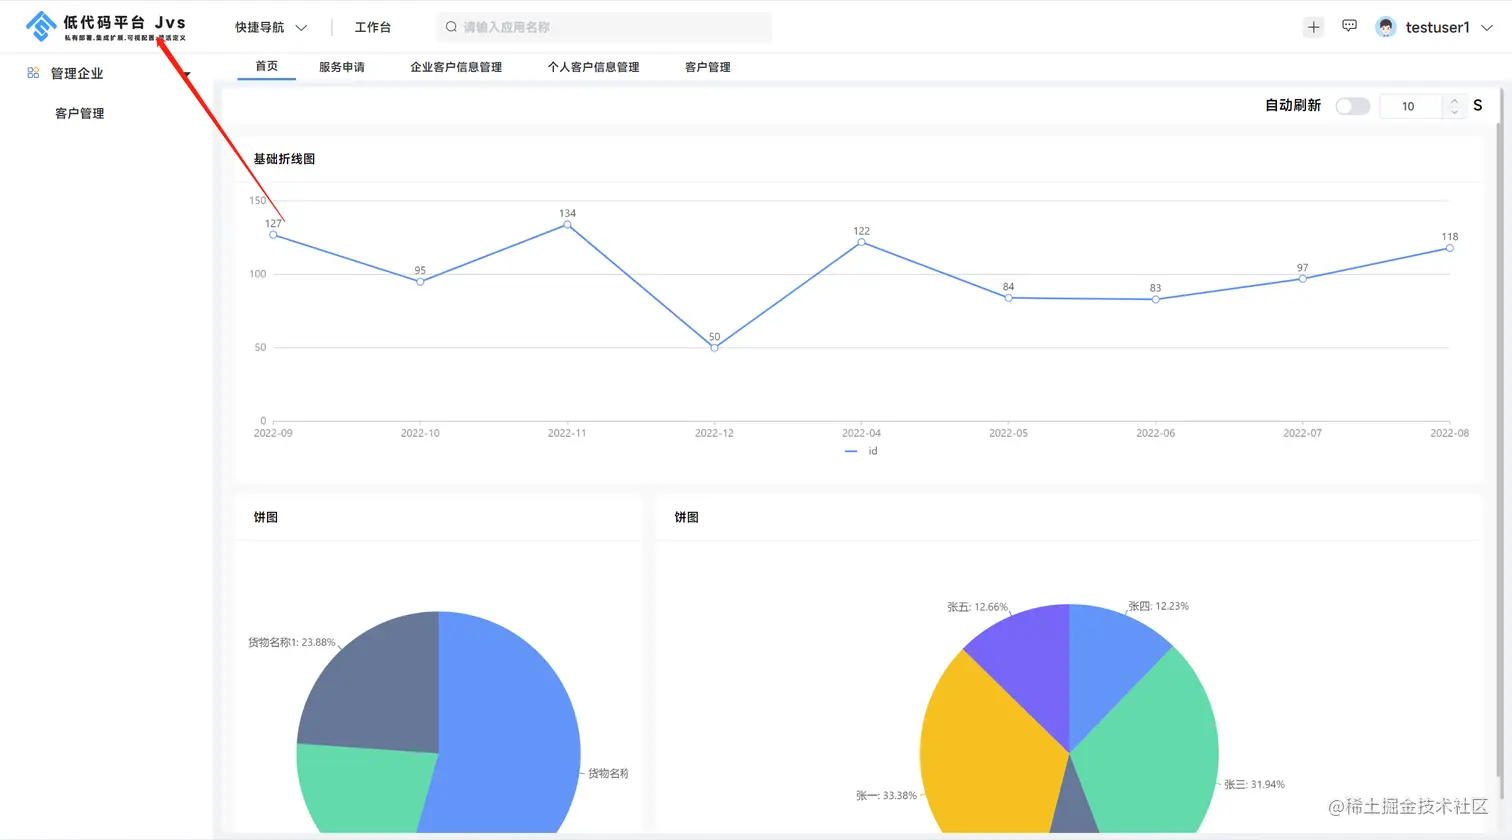Click the 2022-09 x-axis label
The image size is (1512, 840).
point(273,433)
